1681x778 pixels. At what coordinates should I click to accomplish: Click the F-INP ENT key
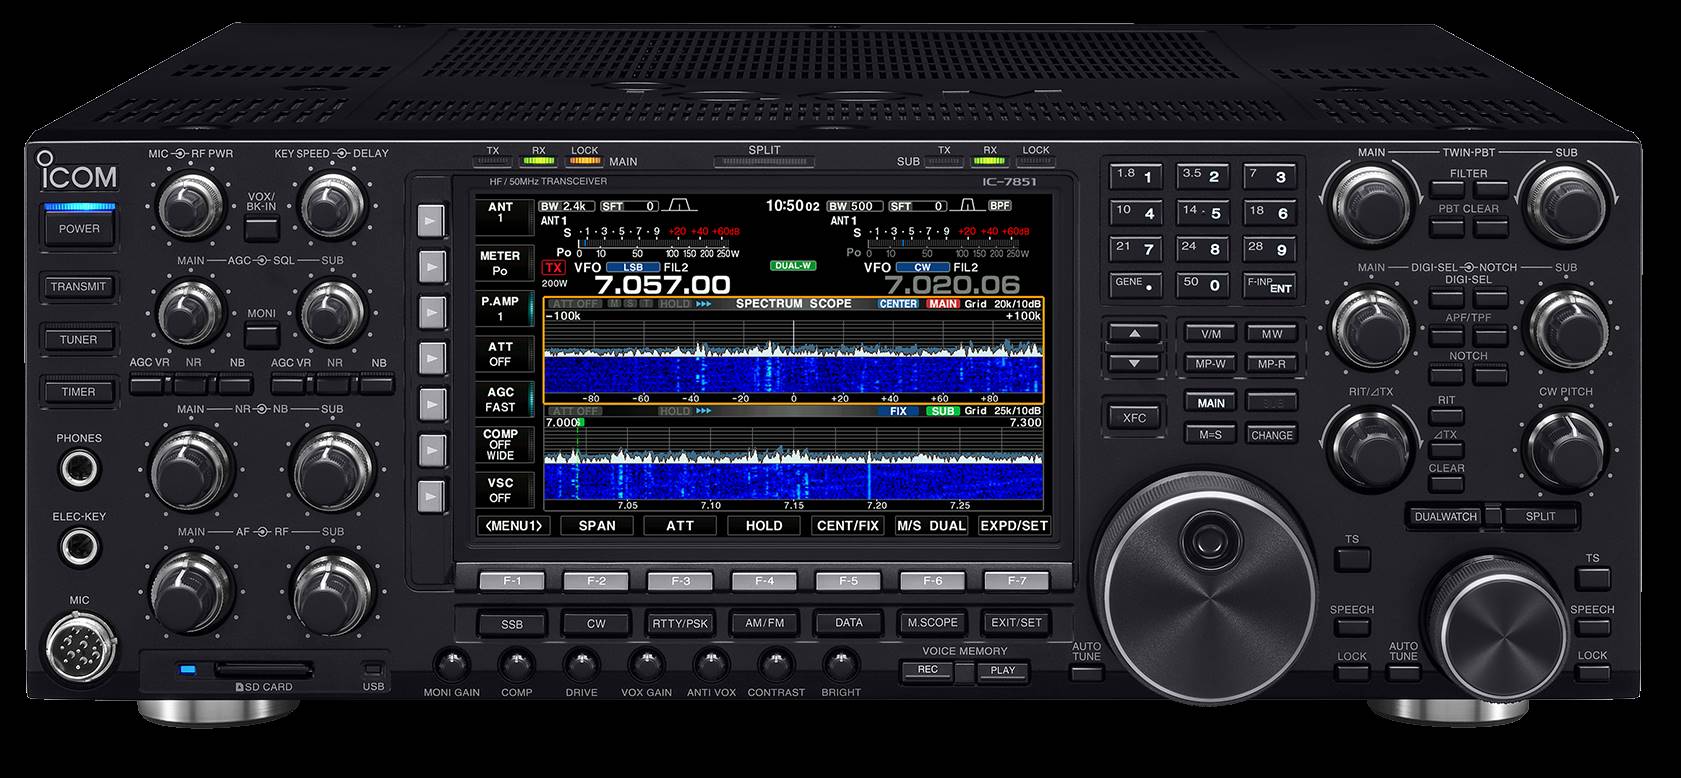click(1270, 285)
